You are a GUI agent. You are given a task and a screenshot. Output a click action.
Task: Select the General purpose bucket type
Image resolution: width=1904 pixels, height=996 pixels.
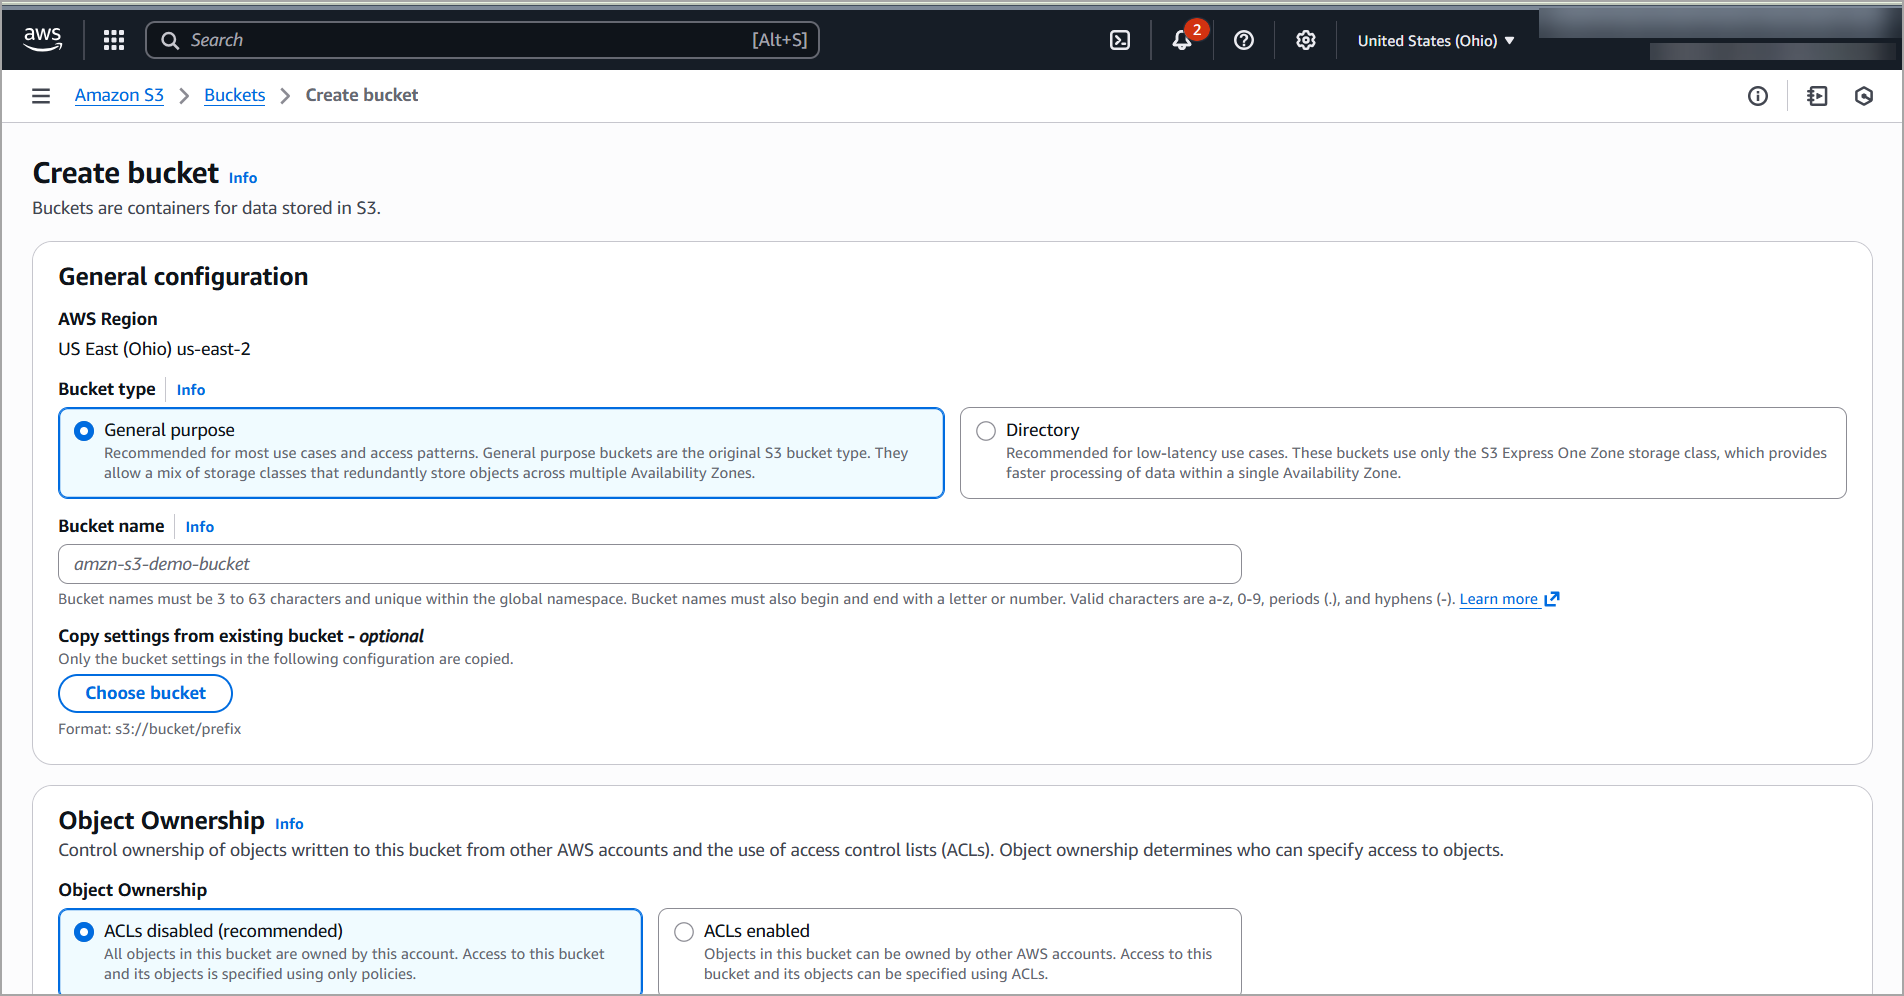click(83, 430)
